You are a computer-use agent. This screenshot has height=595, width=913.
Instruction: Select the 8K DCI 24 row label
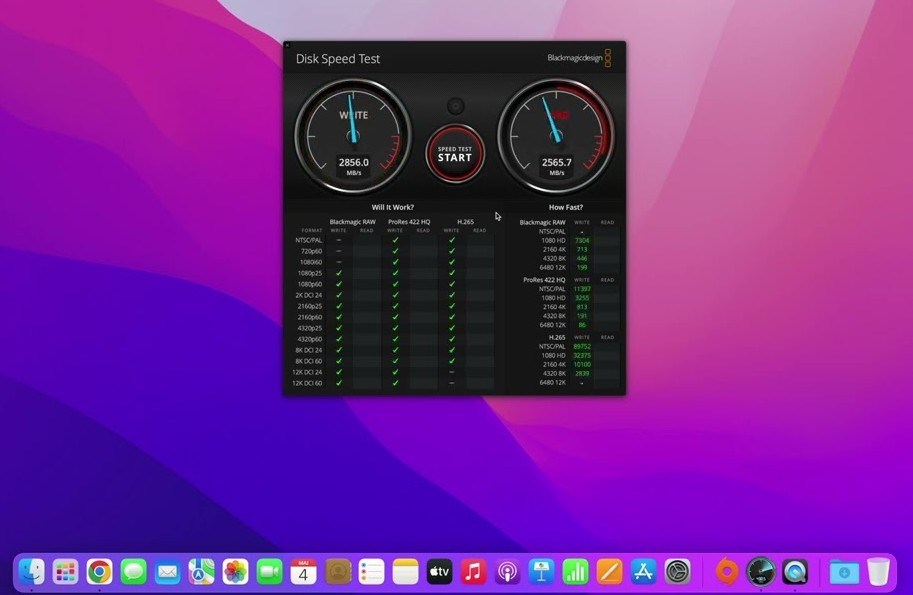(x=309, y=350)
